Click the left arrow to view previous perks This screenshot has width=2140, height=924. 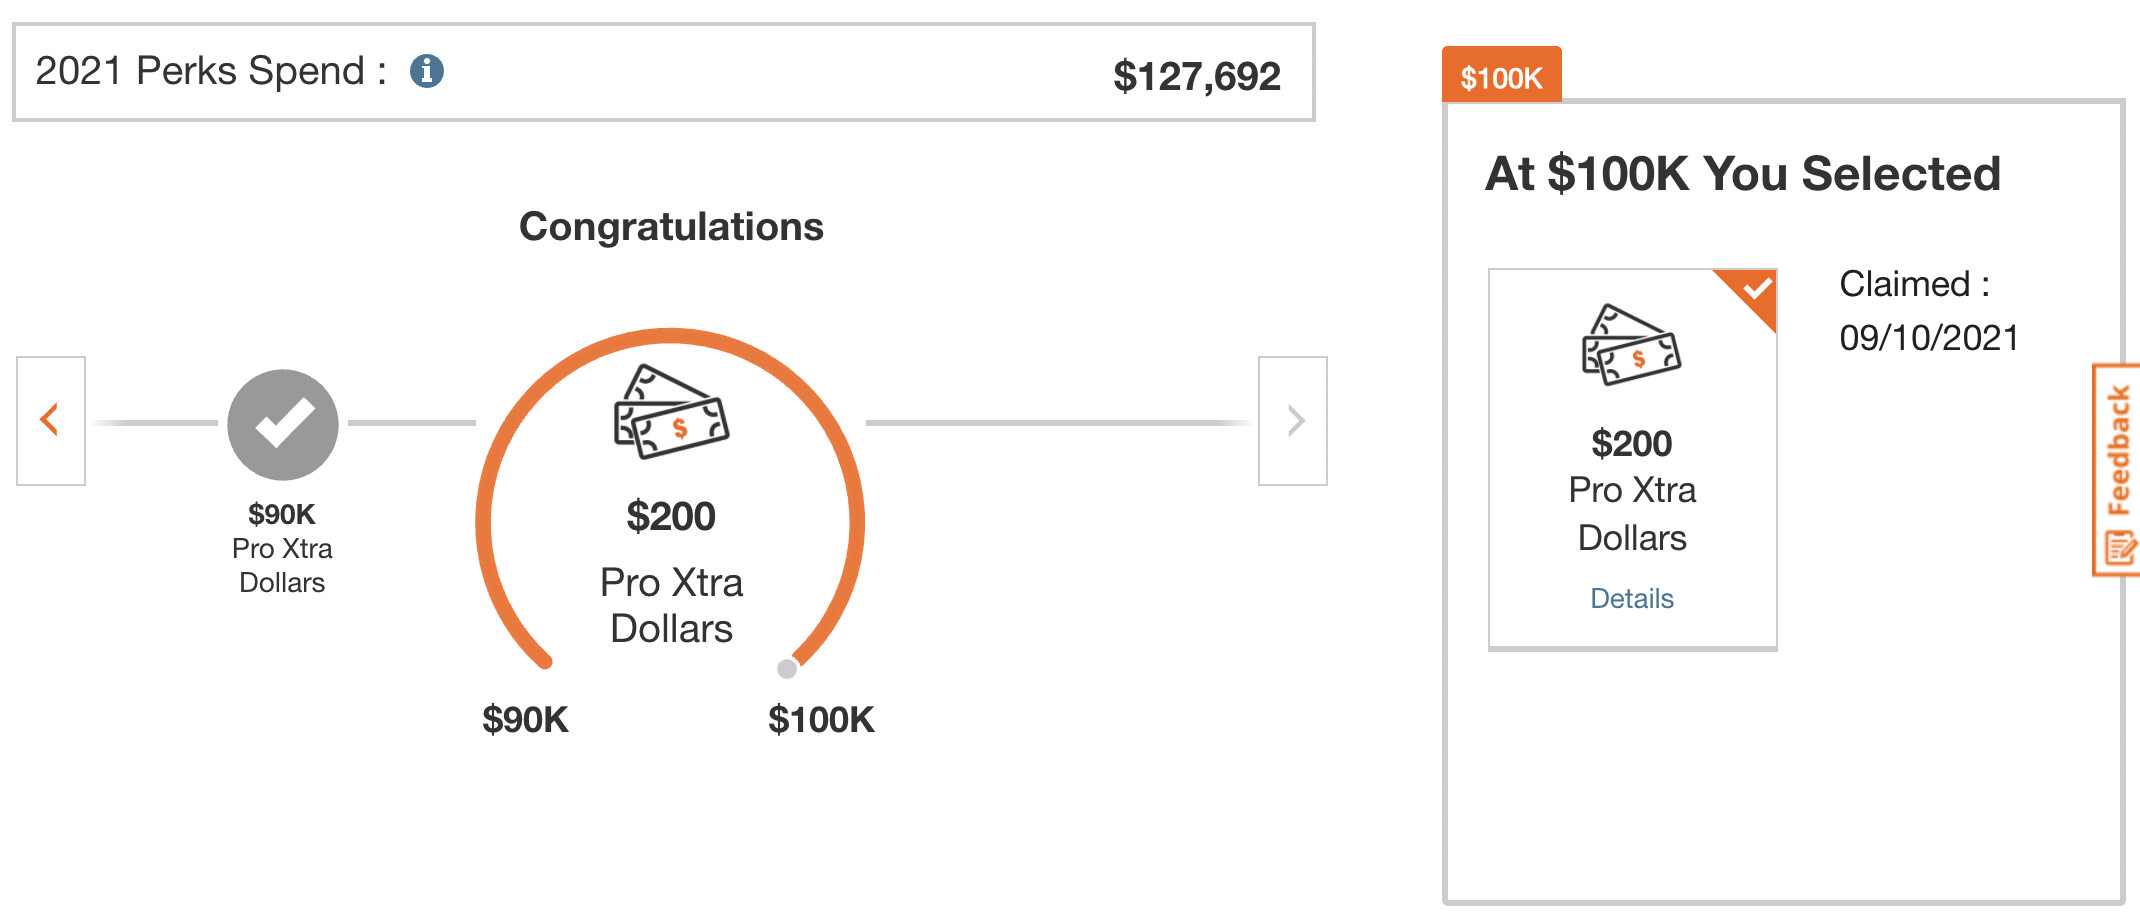51,421
